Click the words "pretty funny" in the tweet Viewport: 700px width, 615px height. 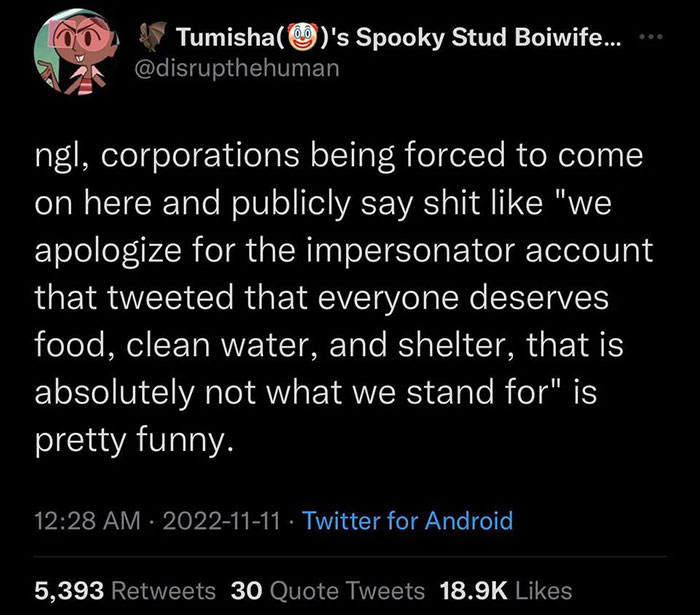point(135,438)
